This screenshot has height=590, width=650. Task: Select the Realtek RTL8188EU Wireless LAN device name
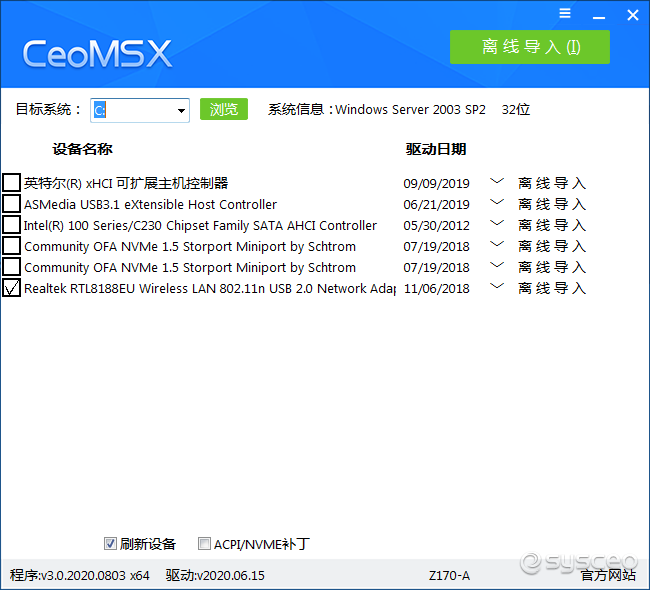point(210,289)
